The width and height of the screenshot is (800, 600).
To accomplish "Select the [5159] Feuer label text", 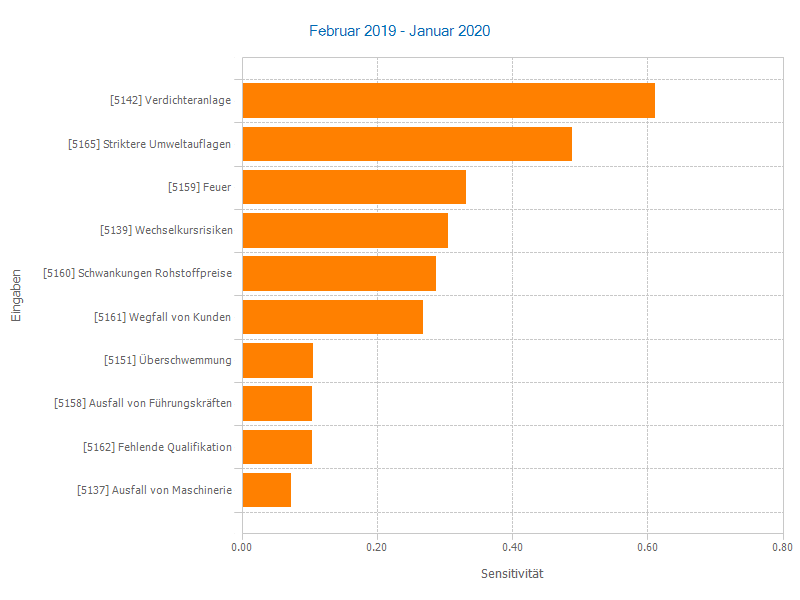I will [199, 187].
